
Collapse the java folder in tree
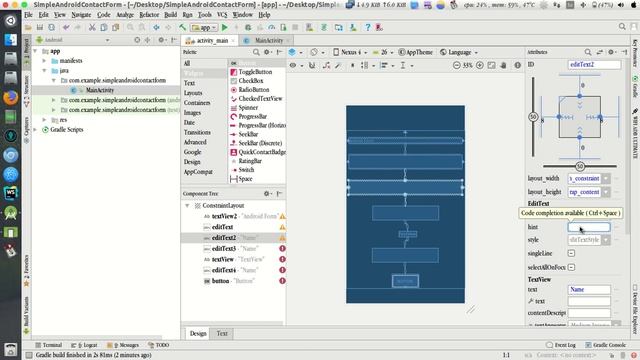click(44, 71)
